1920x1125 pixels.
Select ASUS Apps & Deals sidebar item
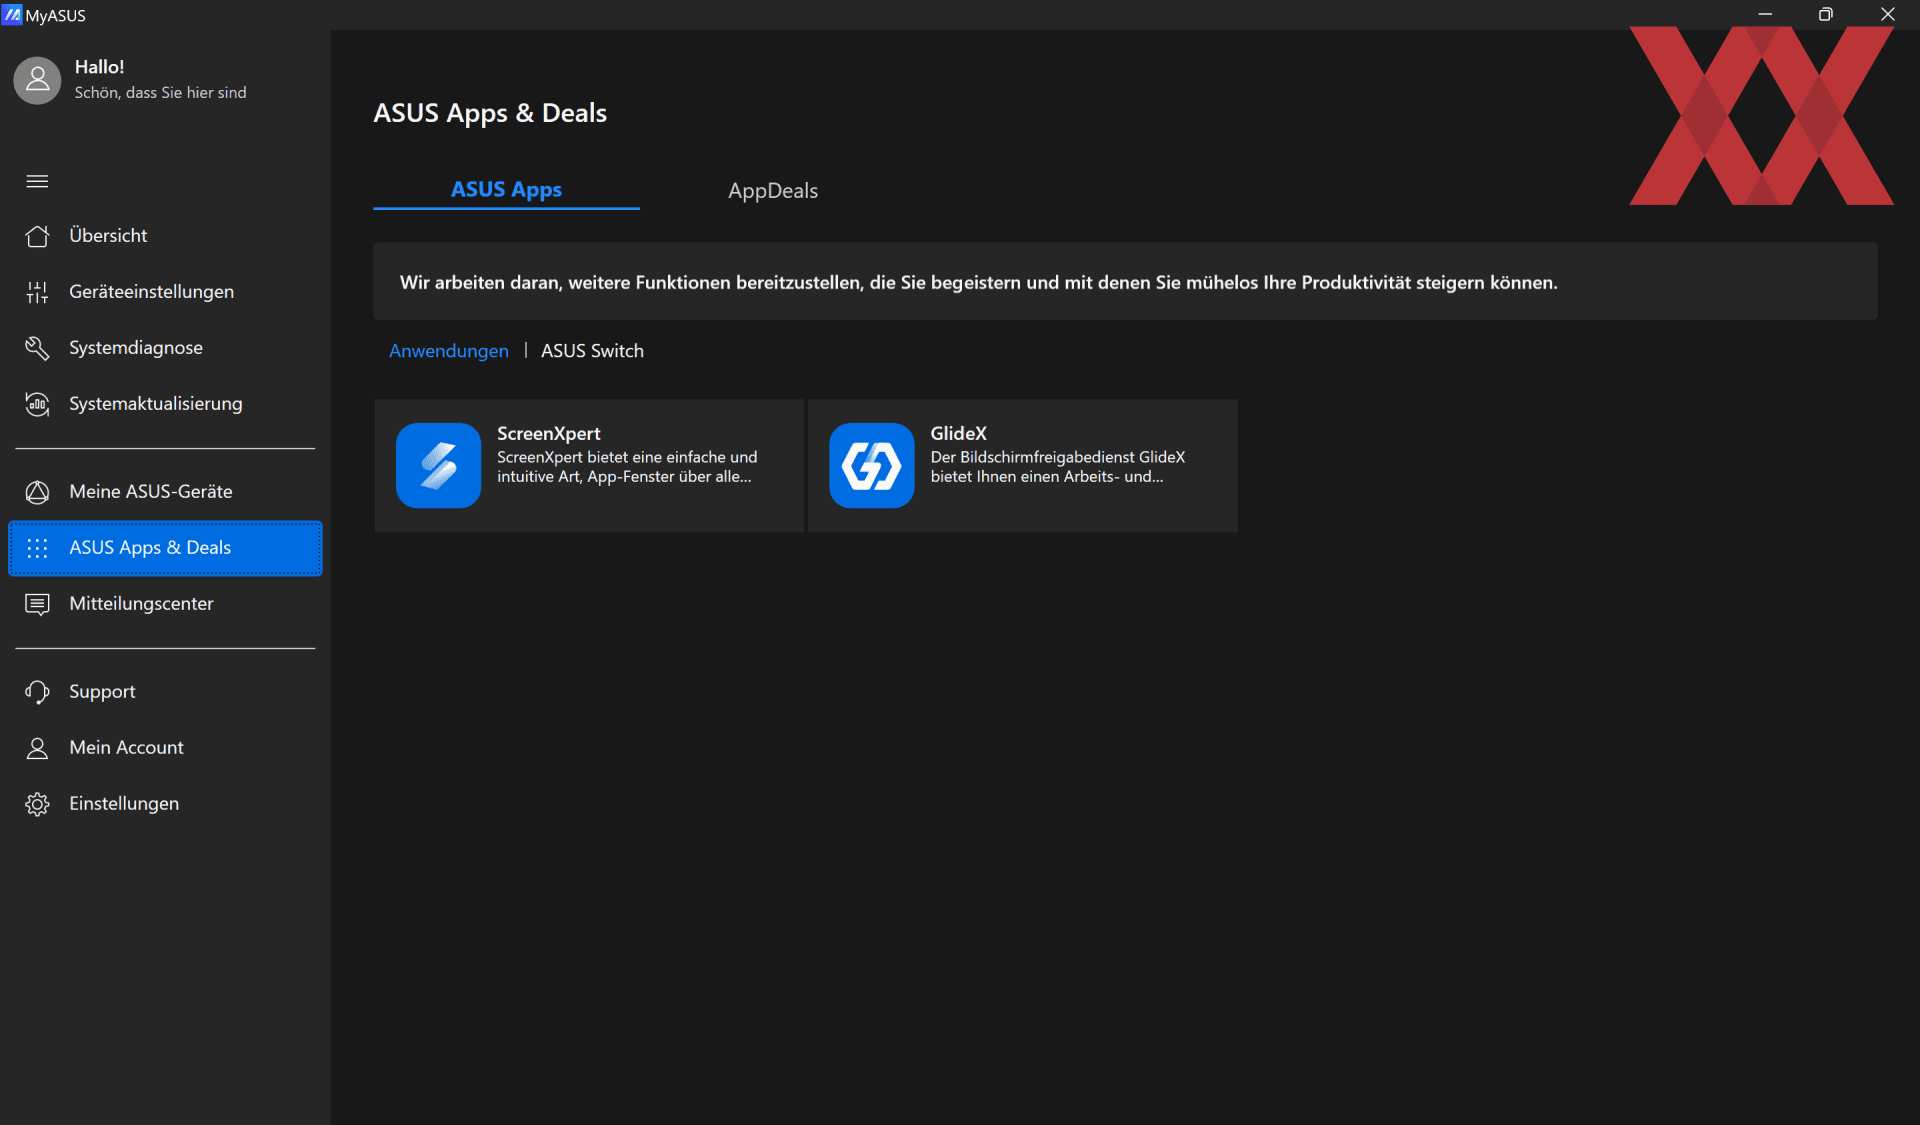[x=165, y=548]
